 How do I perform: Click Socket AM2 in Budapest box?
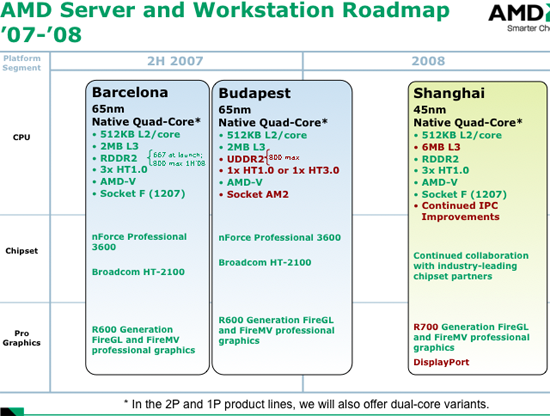258,194
